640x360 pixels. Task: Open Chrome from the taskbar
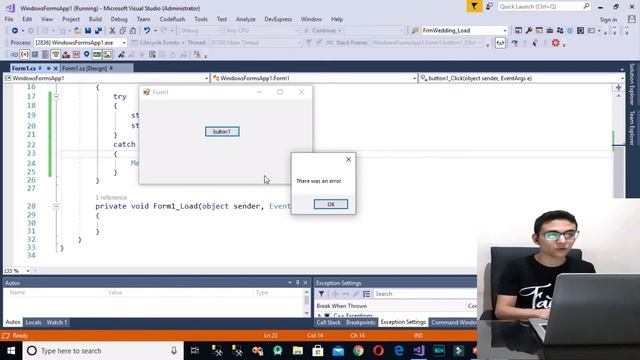pos(358,351)
